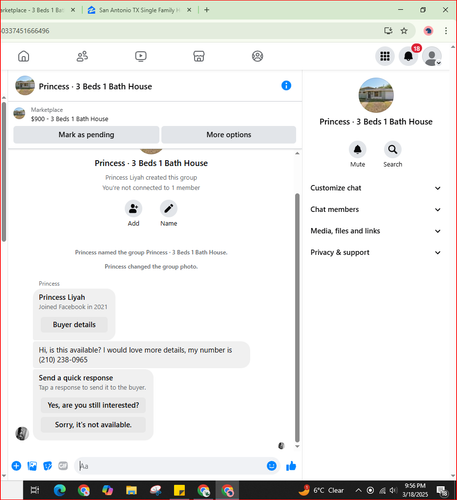Image resolution: width=457 pixels, height=500 pixels.
Task: Open Chrome three-dot menu
Action: coord(446,31)
